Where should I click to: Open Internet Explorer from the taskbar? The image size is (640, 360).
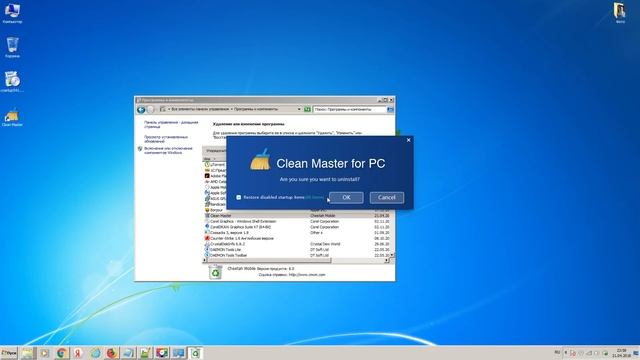95,353
